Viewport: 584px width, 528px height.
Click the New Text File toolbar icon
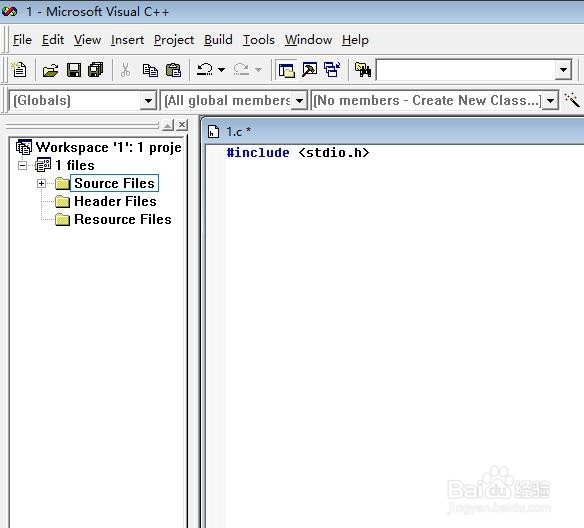click(19, 70)
